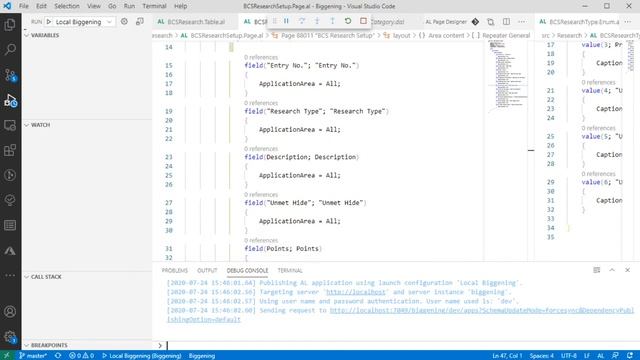Open launch.json gear icon in Run panel

coord(124,22)
